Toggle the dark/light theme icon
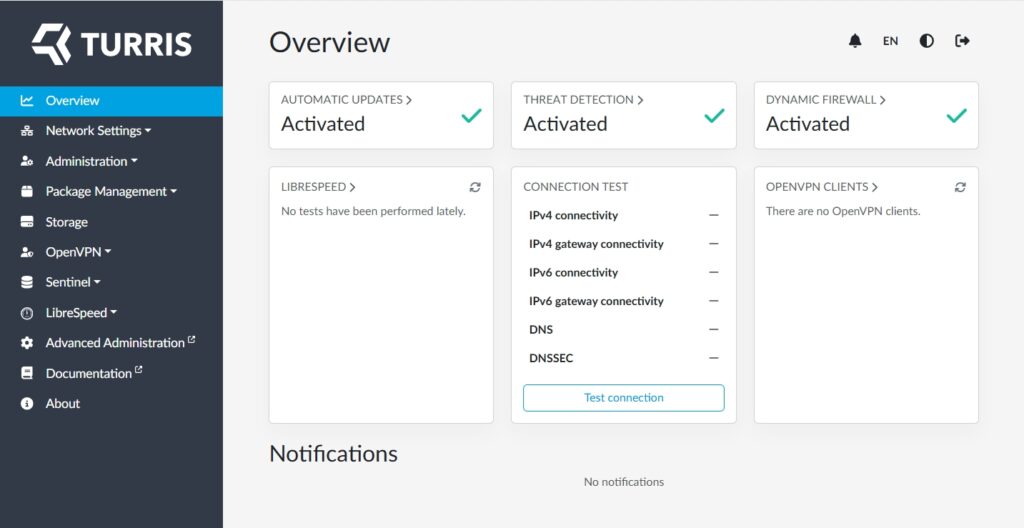Viewport: 1024px width, 528px height. click(927, 41)
